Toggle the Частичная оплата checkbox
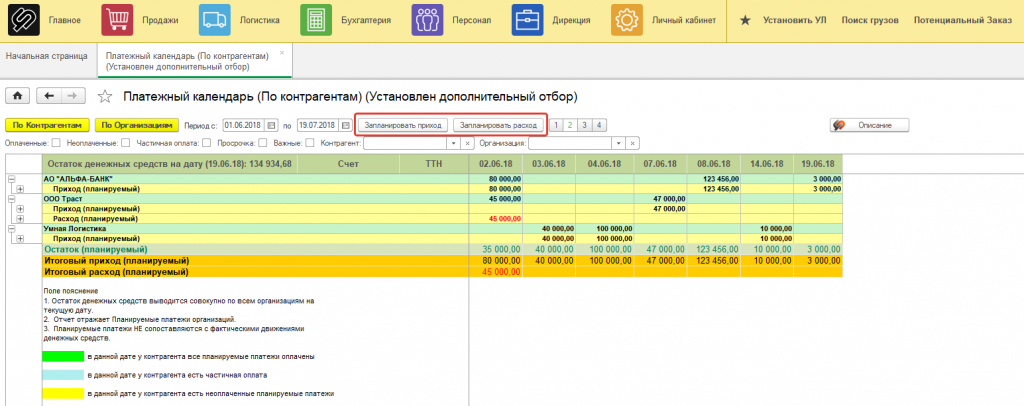 [x=206, y=143]
